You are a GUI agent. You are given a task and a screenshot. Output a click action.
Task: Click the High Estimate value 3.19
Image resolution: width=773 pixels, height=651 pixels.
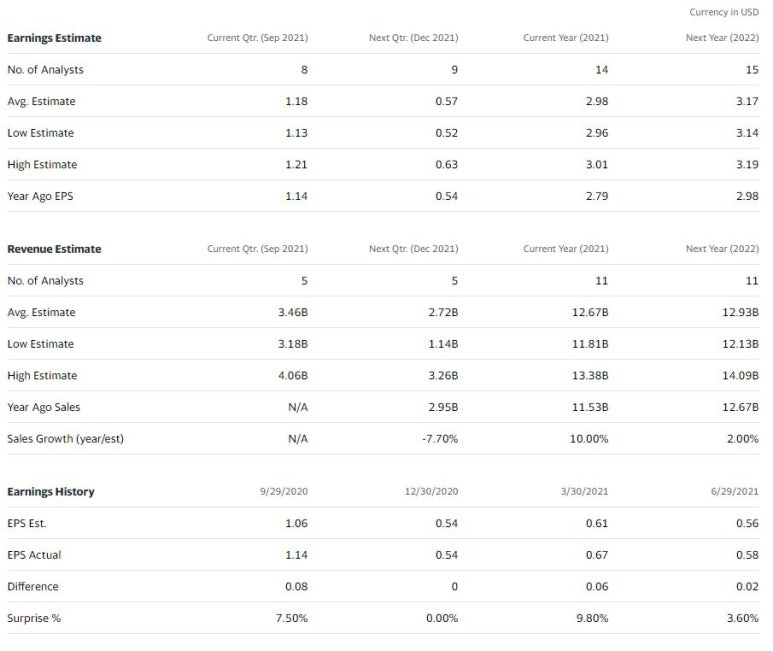pyautogui.click(x=747, y=164)
